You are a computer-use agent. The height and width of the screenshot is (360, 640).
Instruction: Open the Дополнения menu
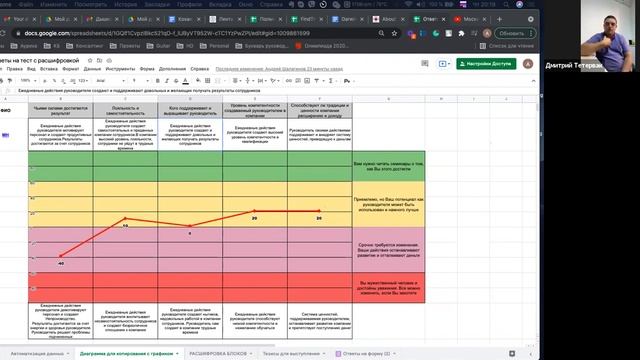172,69
